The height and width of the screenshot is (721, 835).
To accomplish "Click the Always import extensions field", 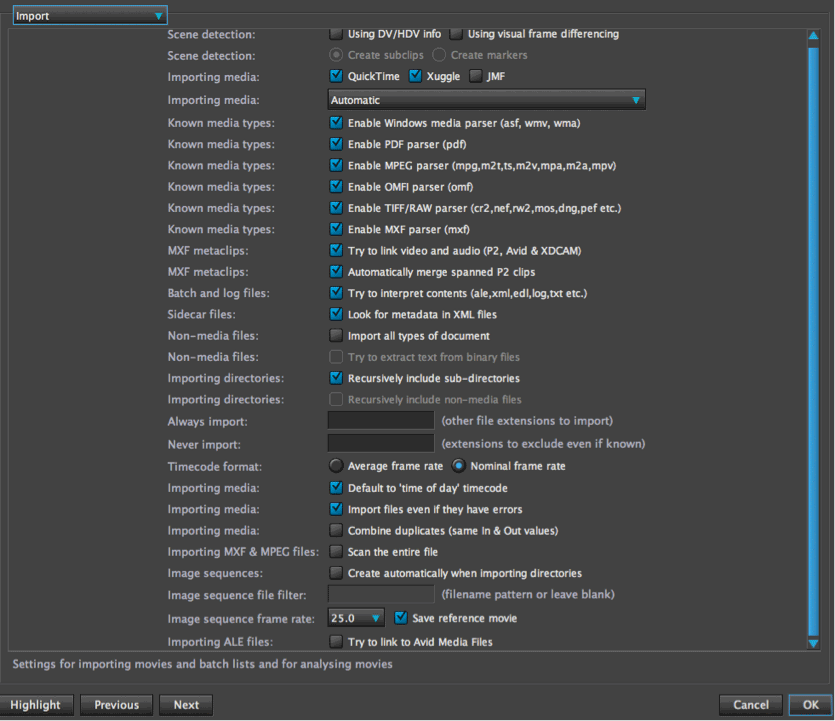I will point(381,421).
